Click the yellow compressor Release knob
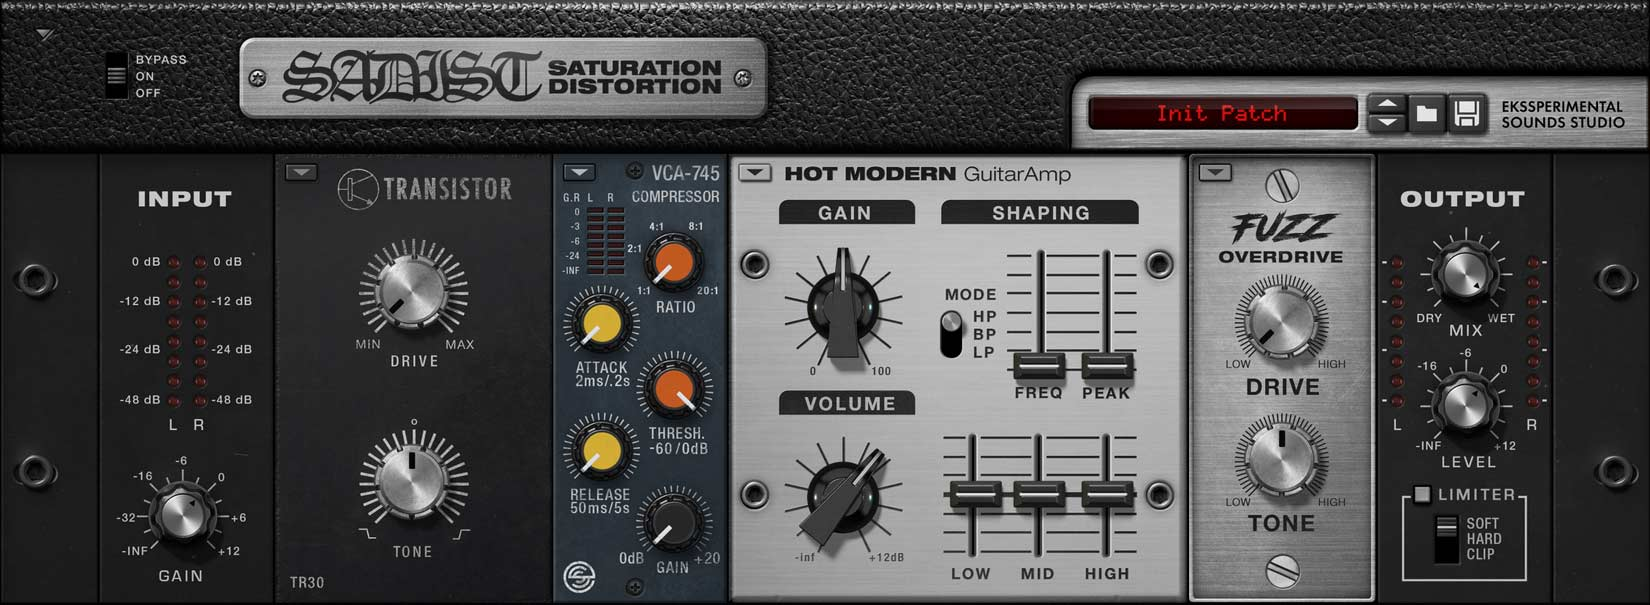 point(600,452)
